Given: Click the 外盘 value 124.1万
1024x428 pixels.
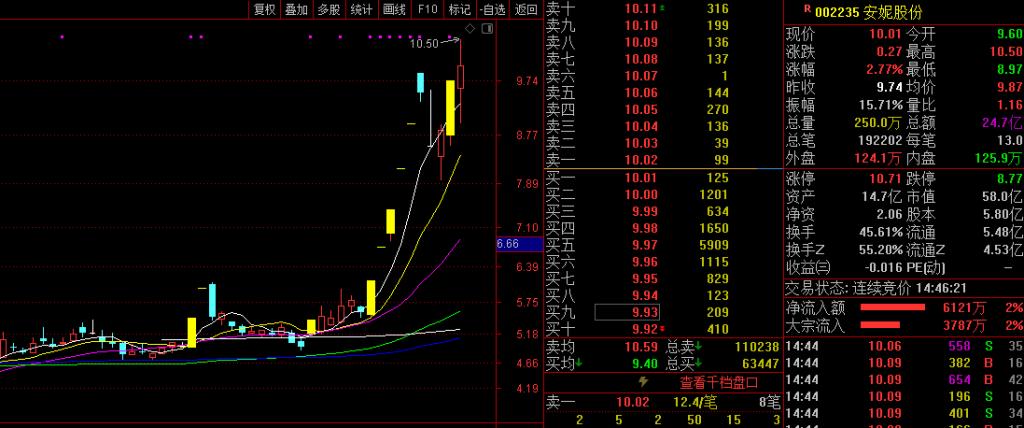Looking at the screenshot, I should point(878,157).
